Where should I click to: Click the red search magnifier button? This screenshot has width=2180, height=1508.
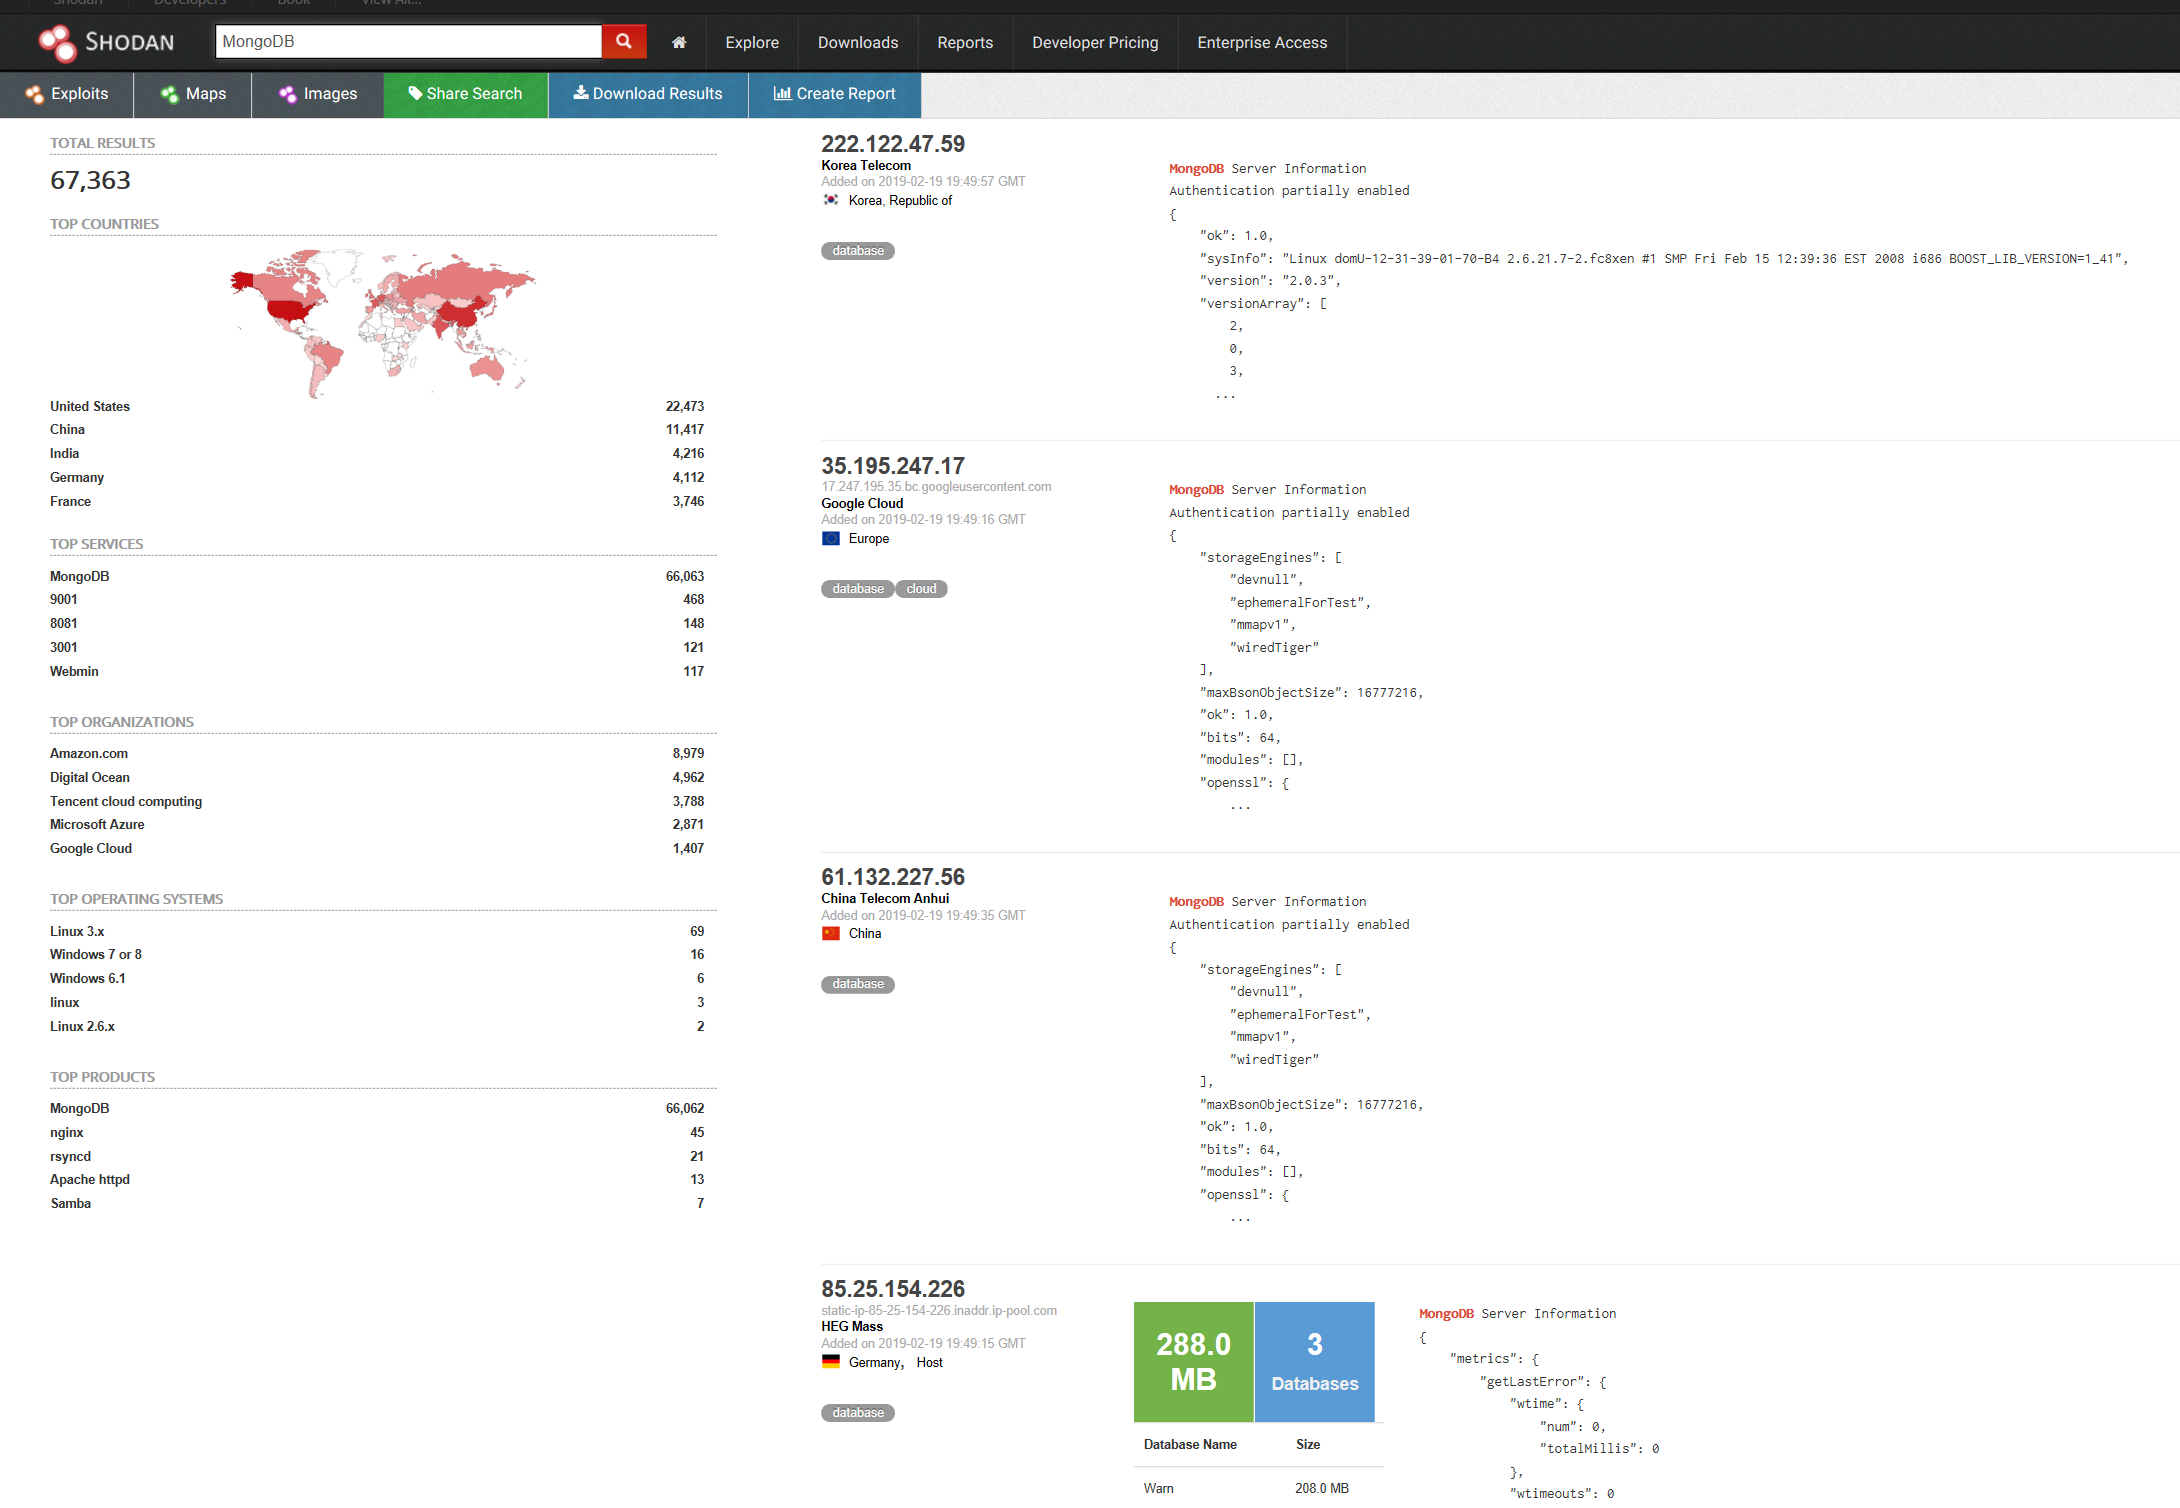623,41
